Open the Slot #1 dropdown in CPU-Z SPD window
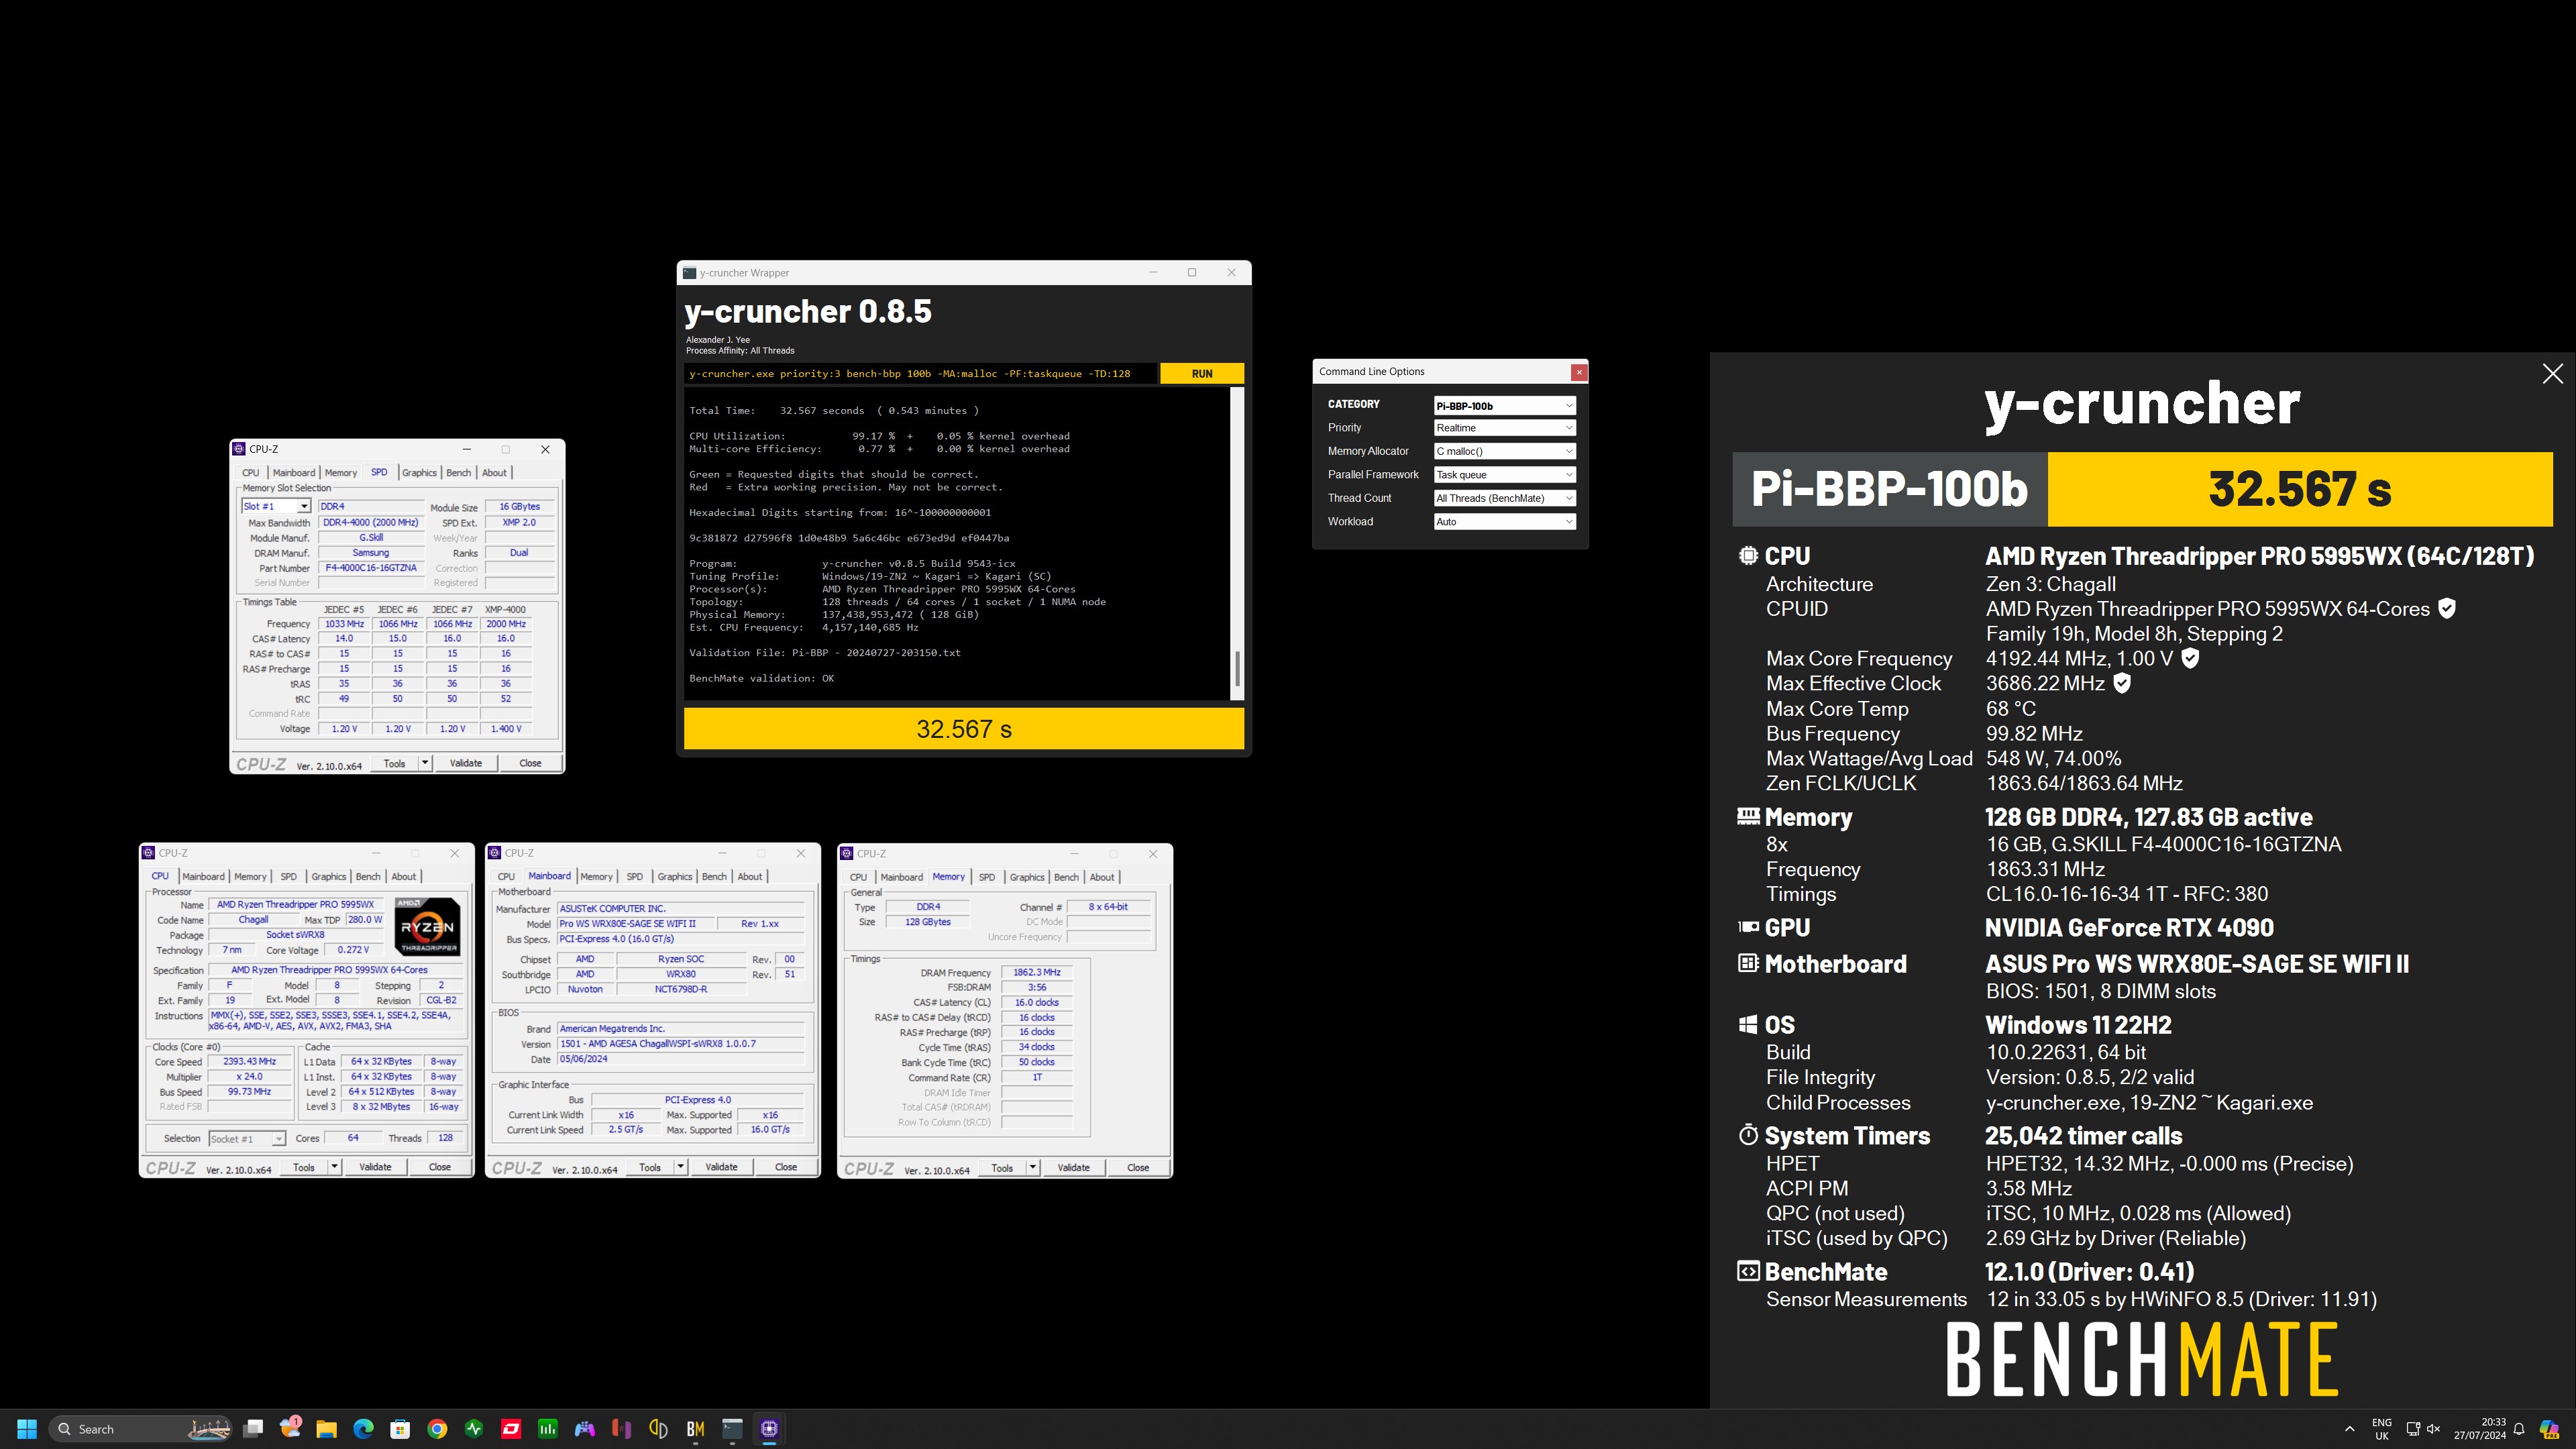2576x1449 pixels. [x=276, y=506]
